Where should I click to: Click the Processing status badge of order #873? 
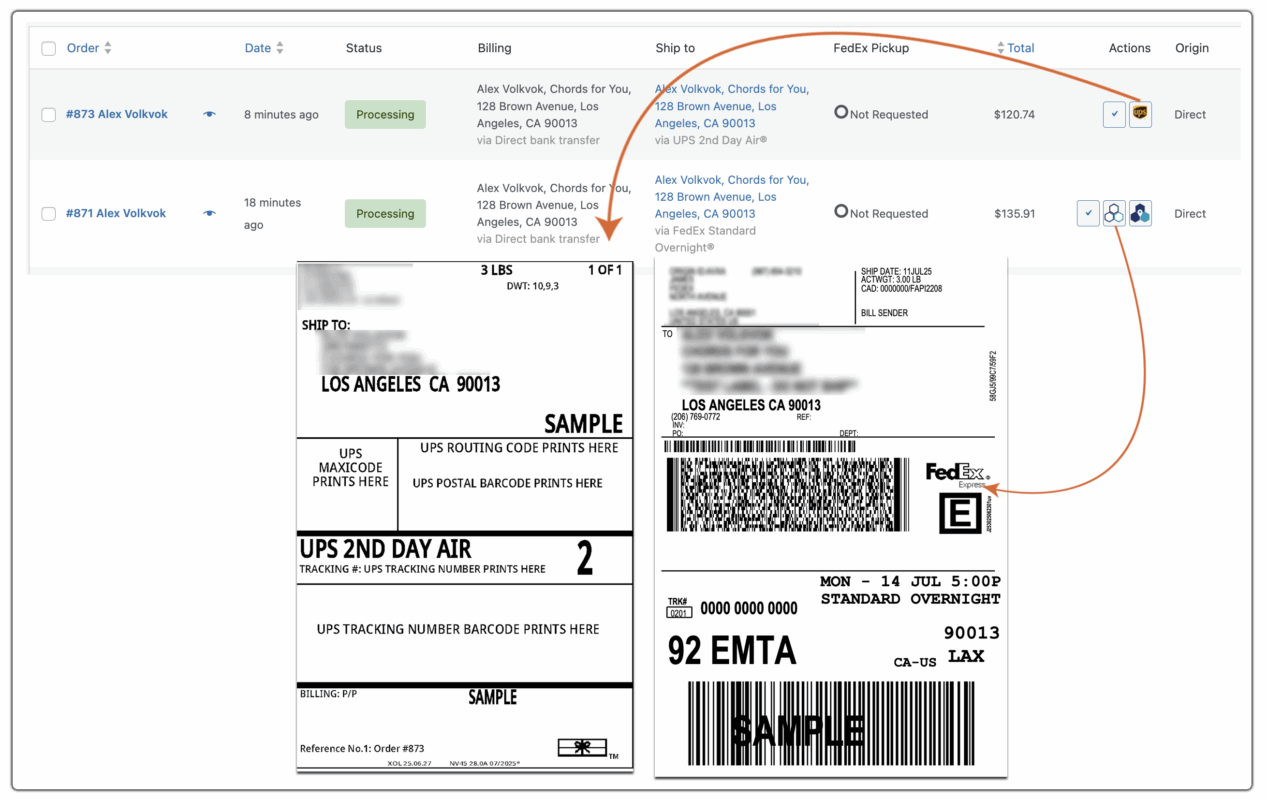(385, 114)
